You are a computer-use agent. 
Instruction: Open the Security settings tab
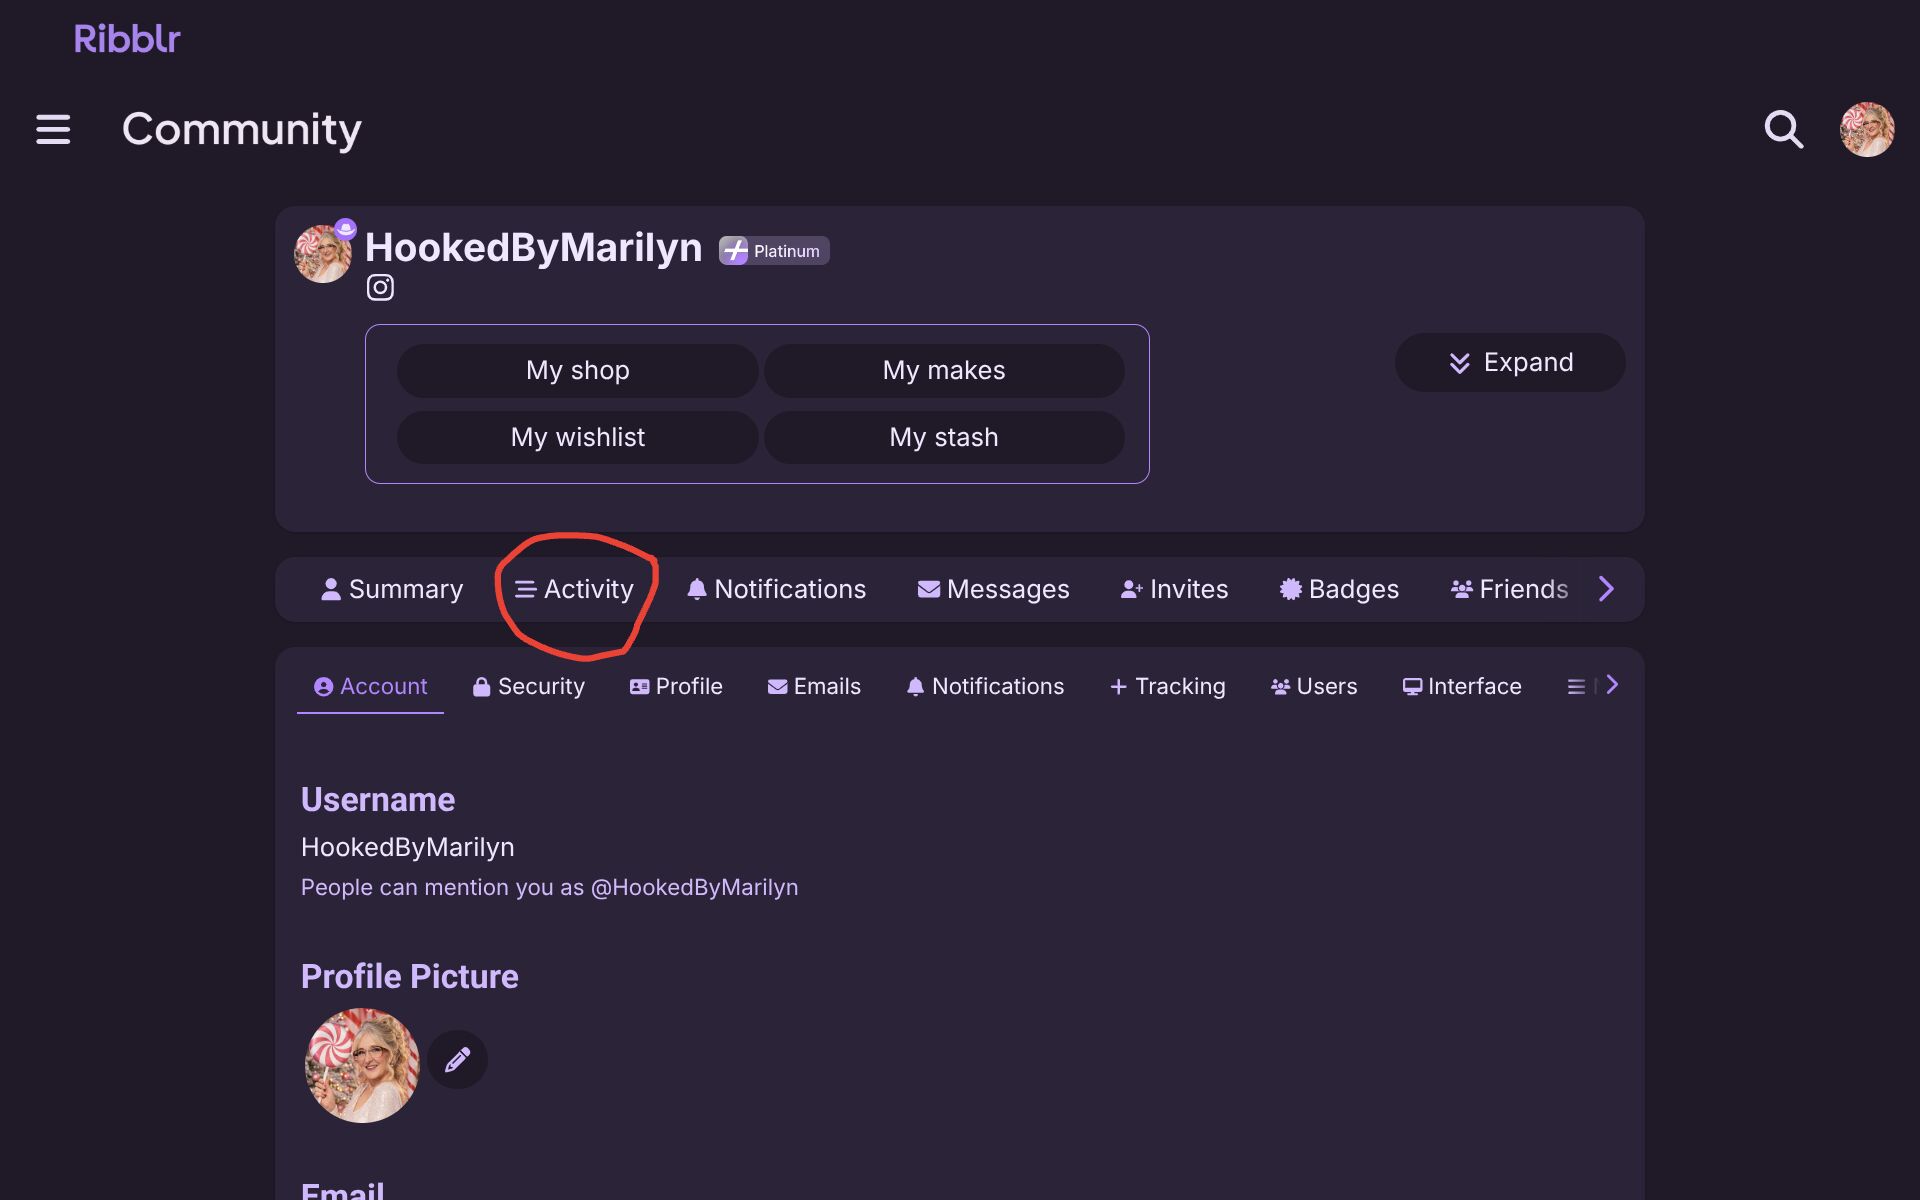(529, 686)
